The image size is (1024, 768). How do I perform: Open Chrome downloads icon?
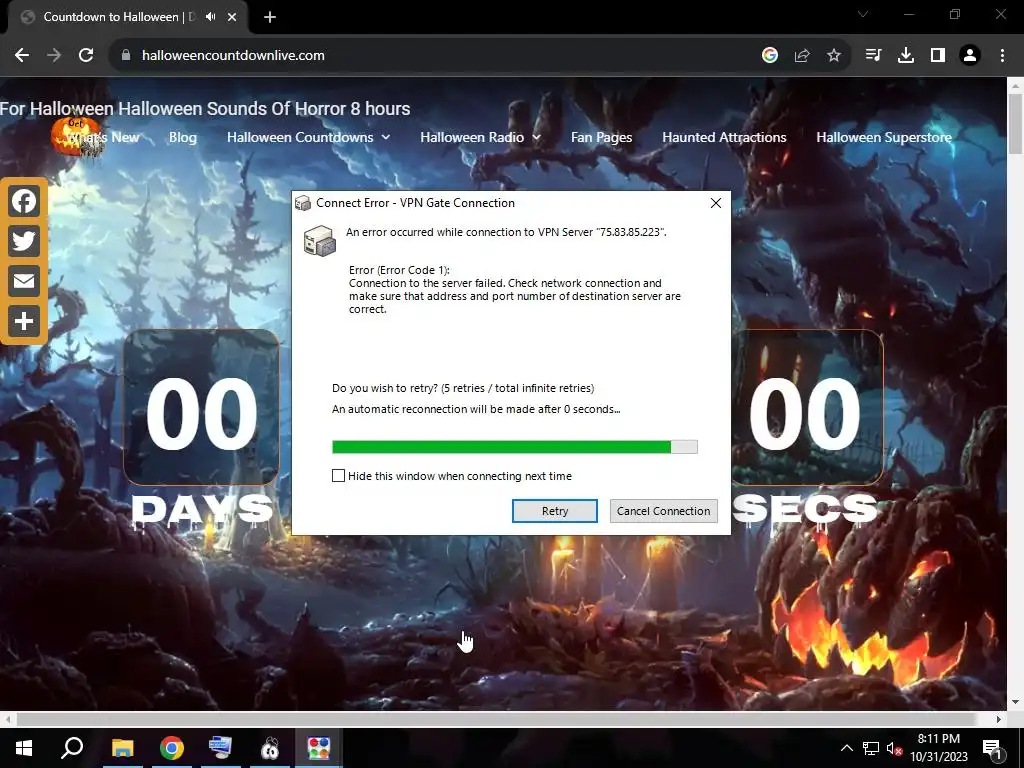(906, 56)
